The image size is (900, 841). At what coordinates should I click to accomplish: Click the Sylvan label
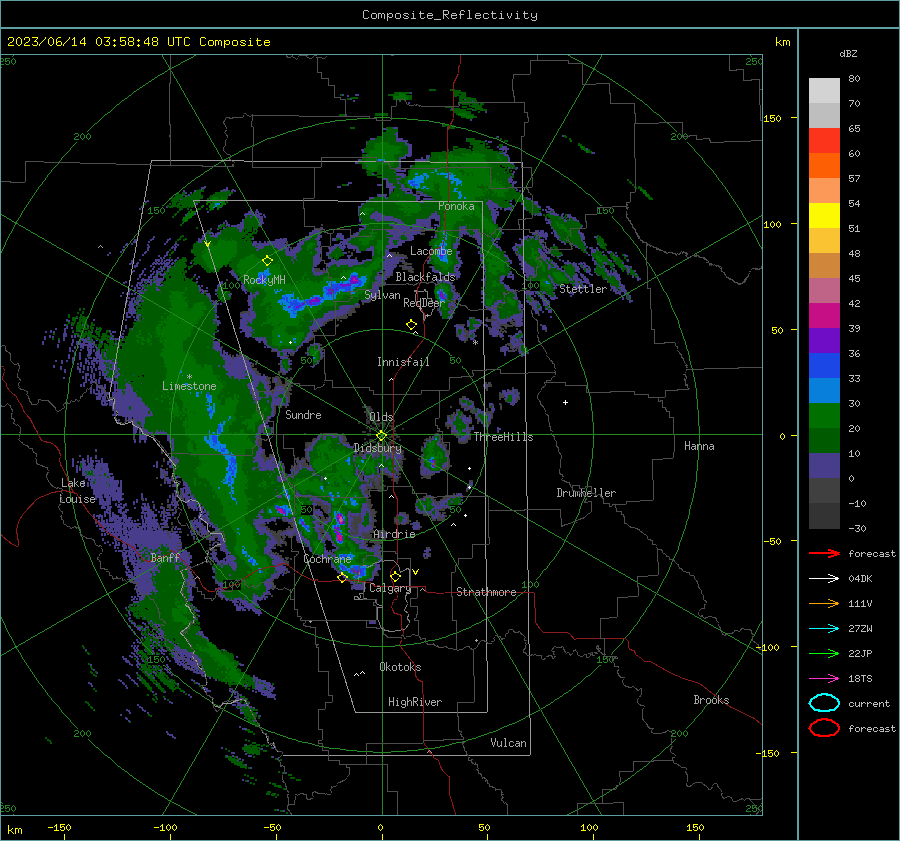[382, 295]
